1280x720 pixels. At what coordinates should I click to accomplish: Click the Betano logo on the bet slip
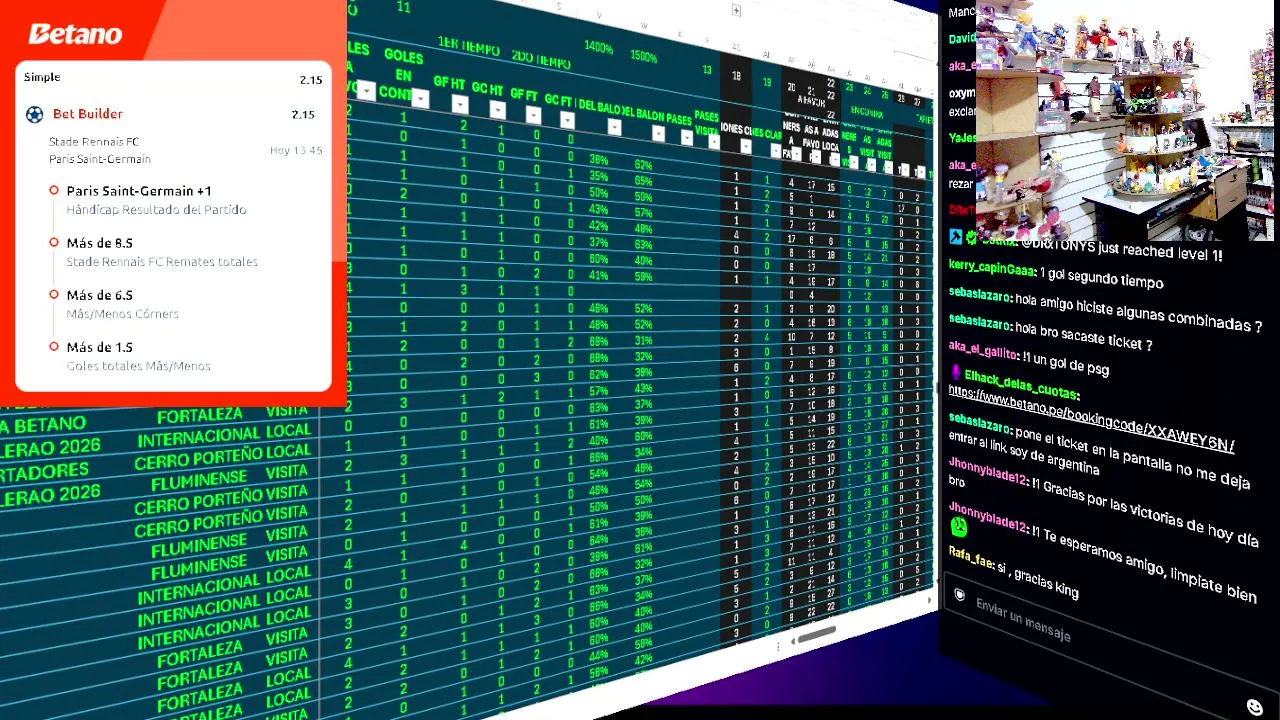click(75, 34)
